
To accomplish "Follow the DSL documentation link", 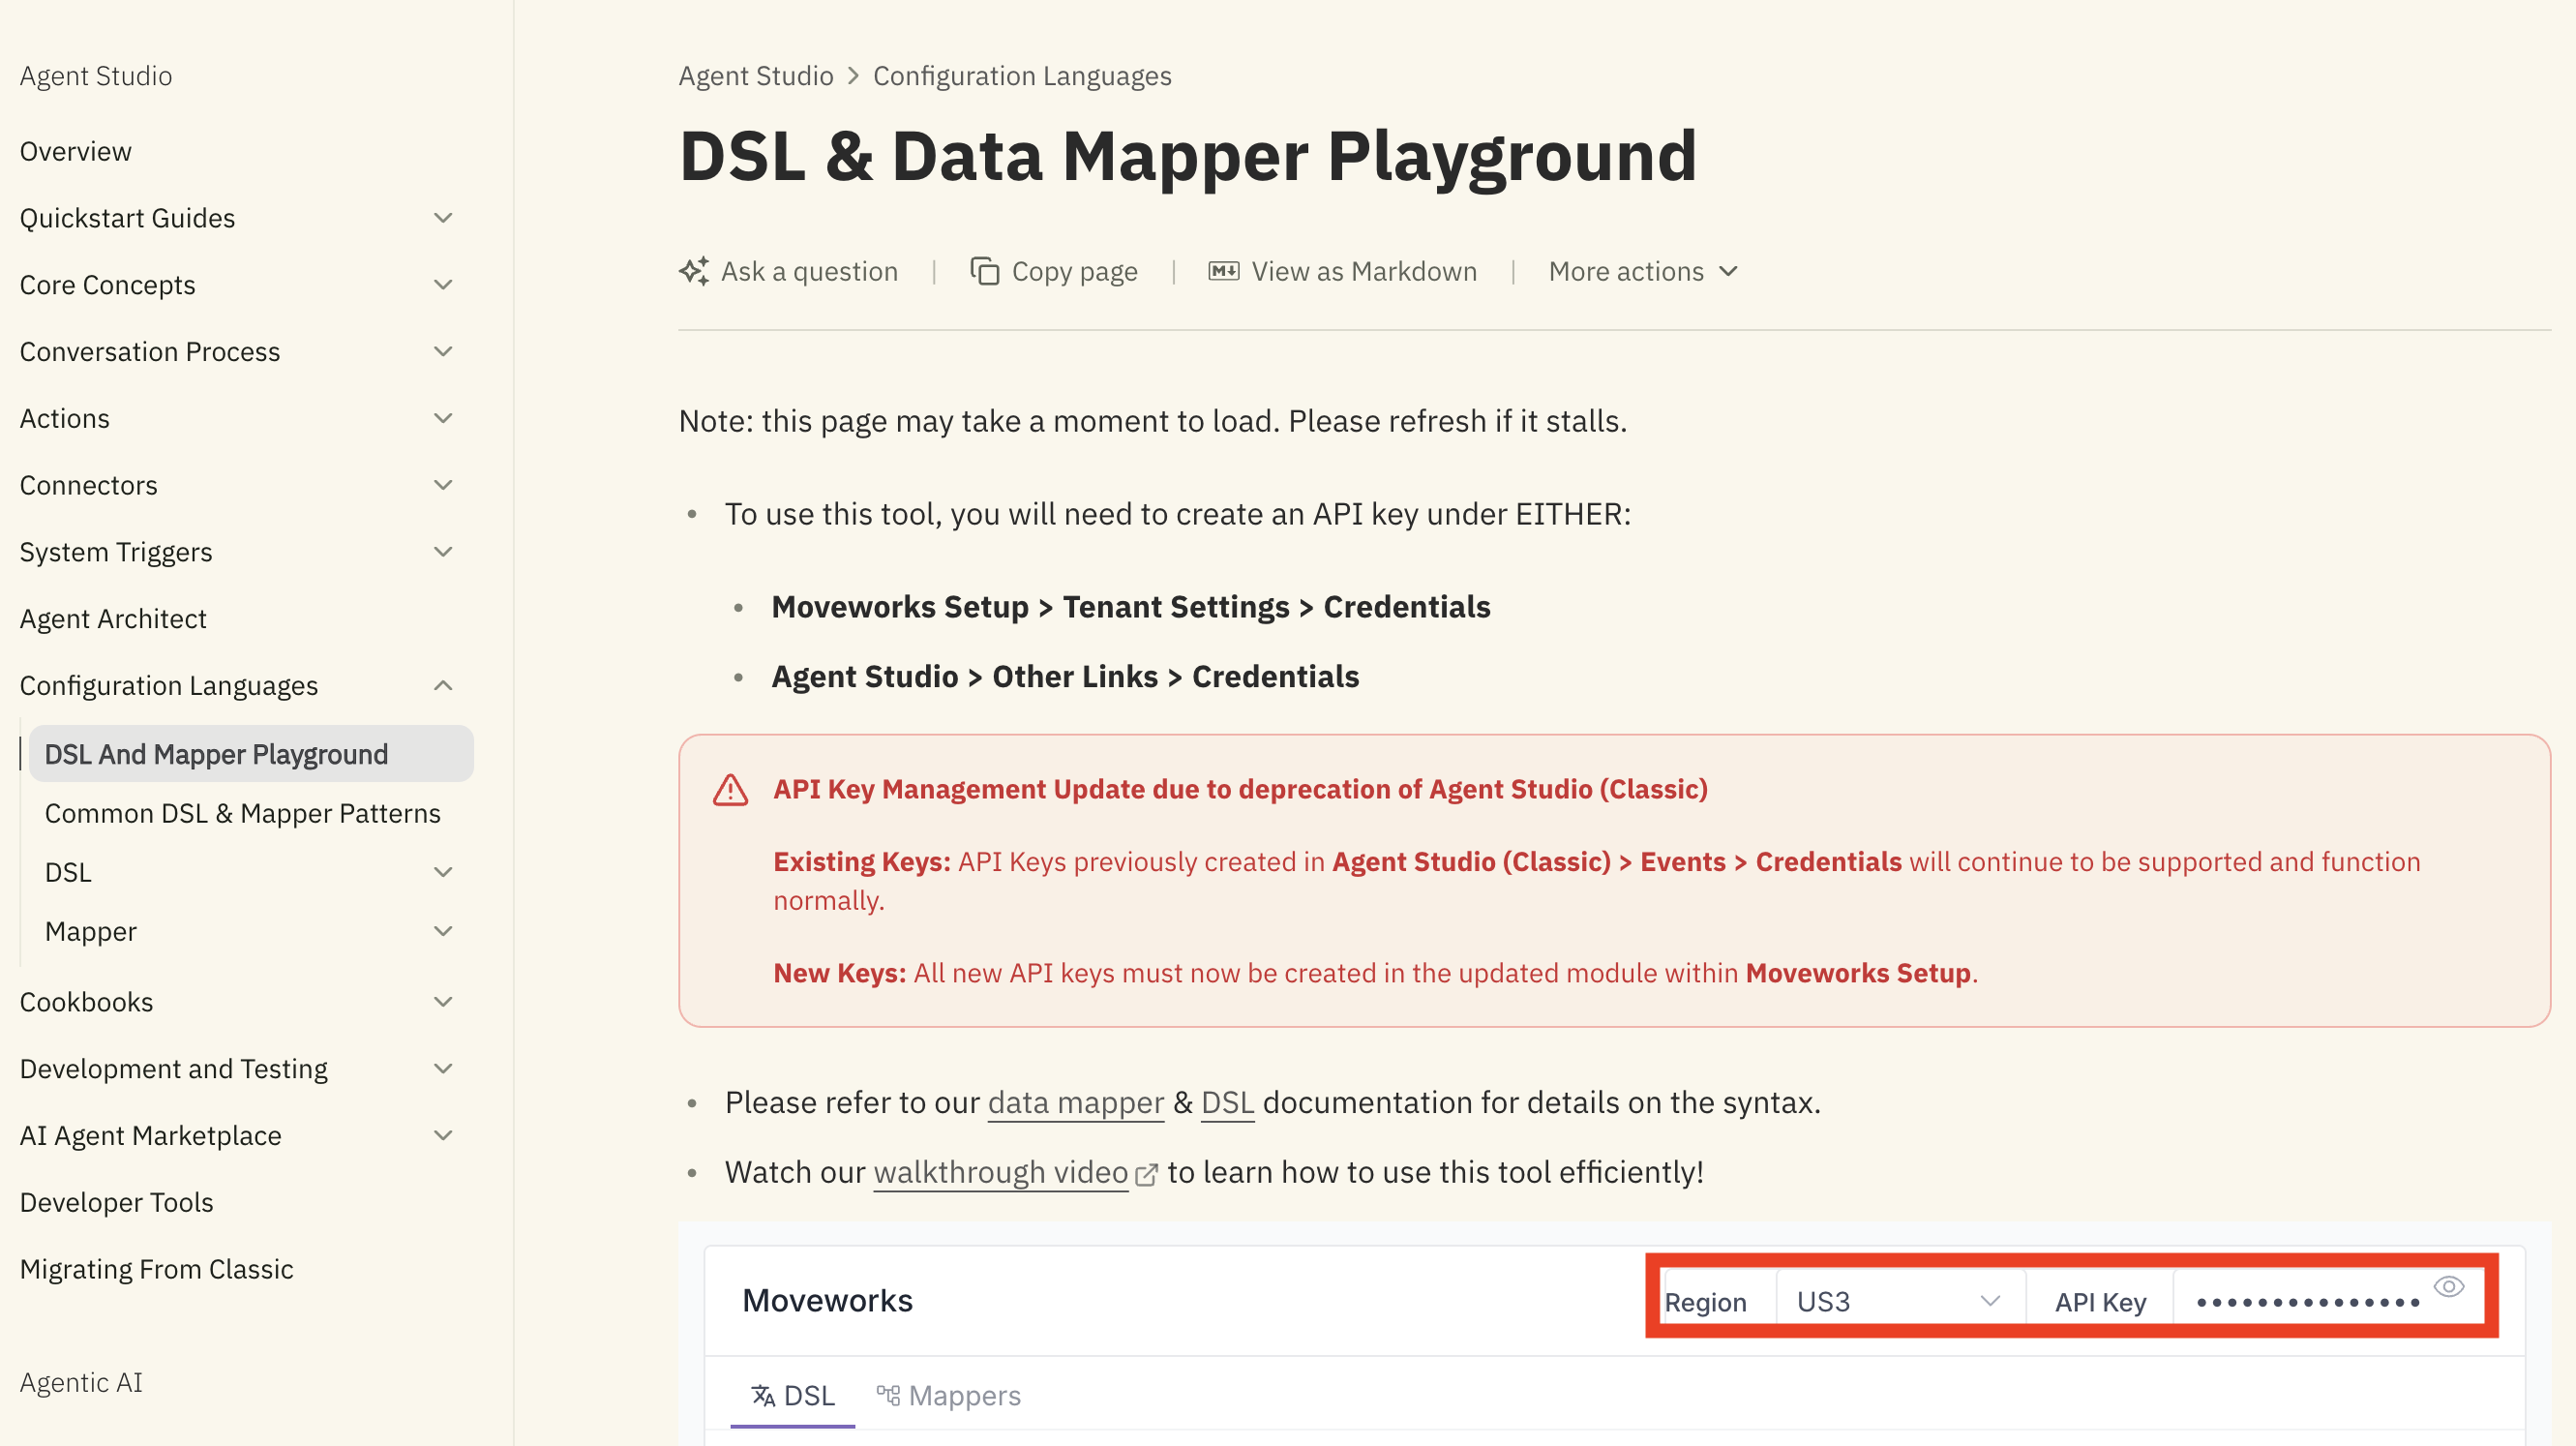I will 1227,1102.
